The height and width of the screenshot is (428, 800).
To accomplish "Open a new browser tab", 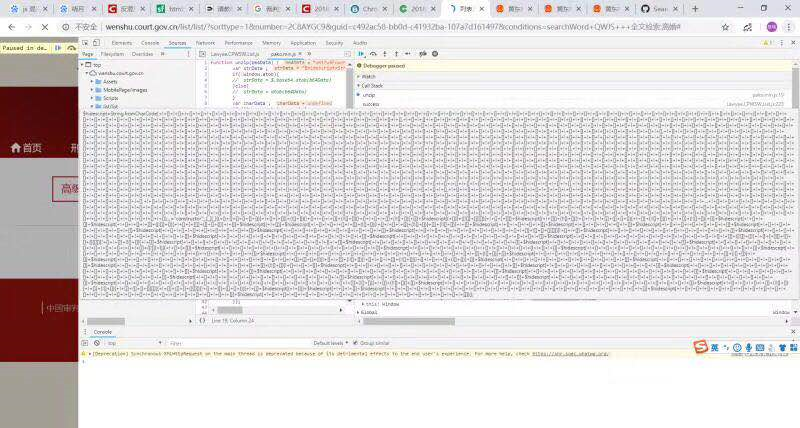I will pos(695,9).
